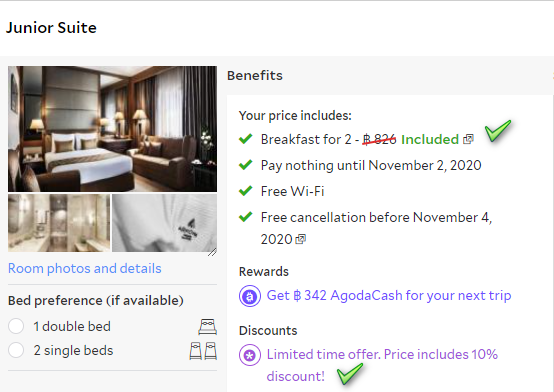Click the Benefits section header

[255, 75]
